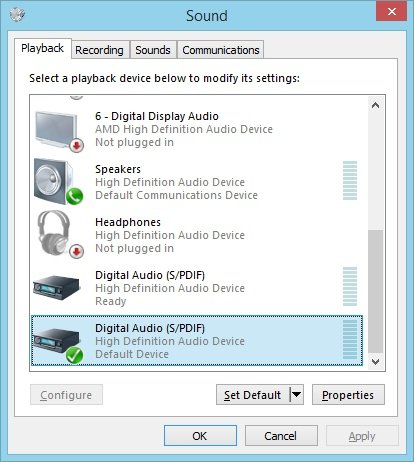This screenshot has height=462, width=414.
Task: Click the OK button
Action: pos(200,436)
